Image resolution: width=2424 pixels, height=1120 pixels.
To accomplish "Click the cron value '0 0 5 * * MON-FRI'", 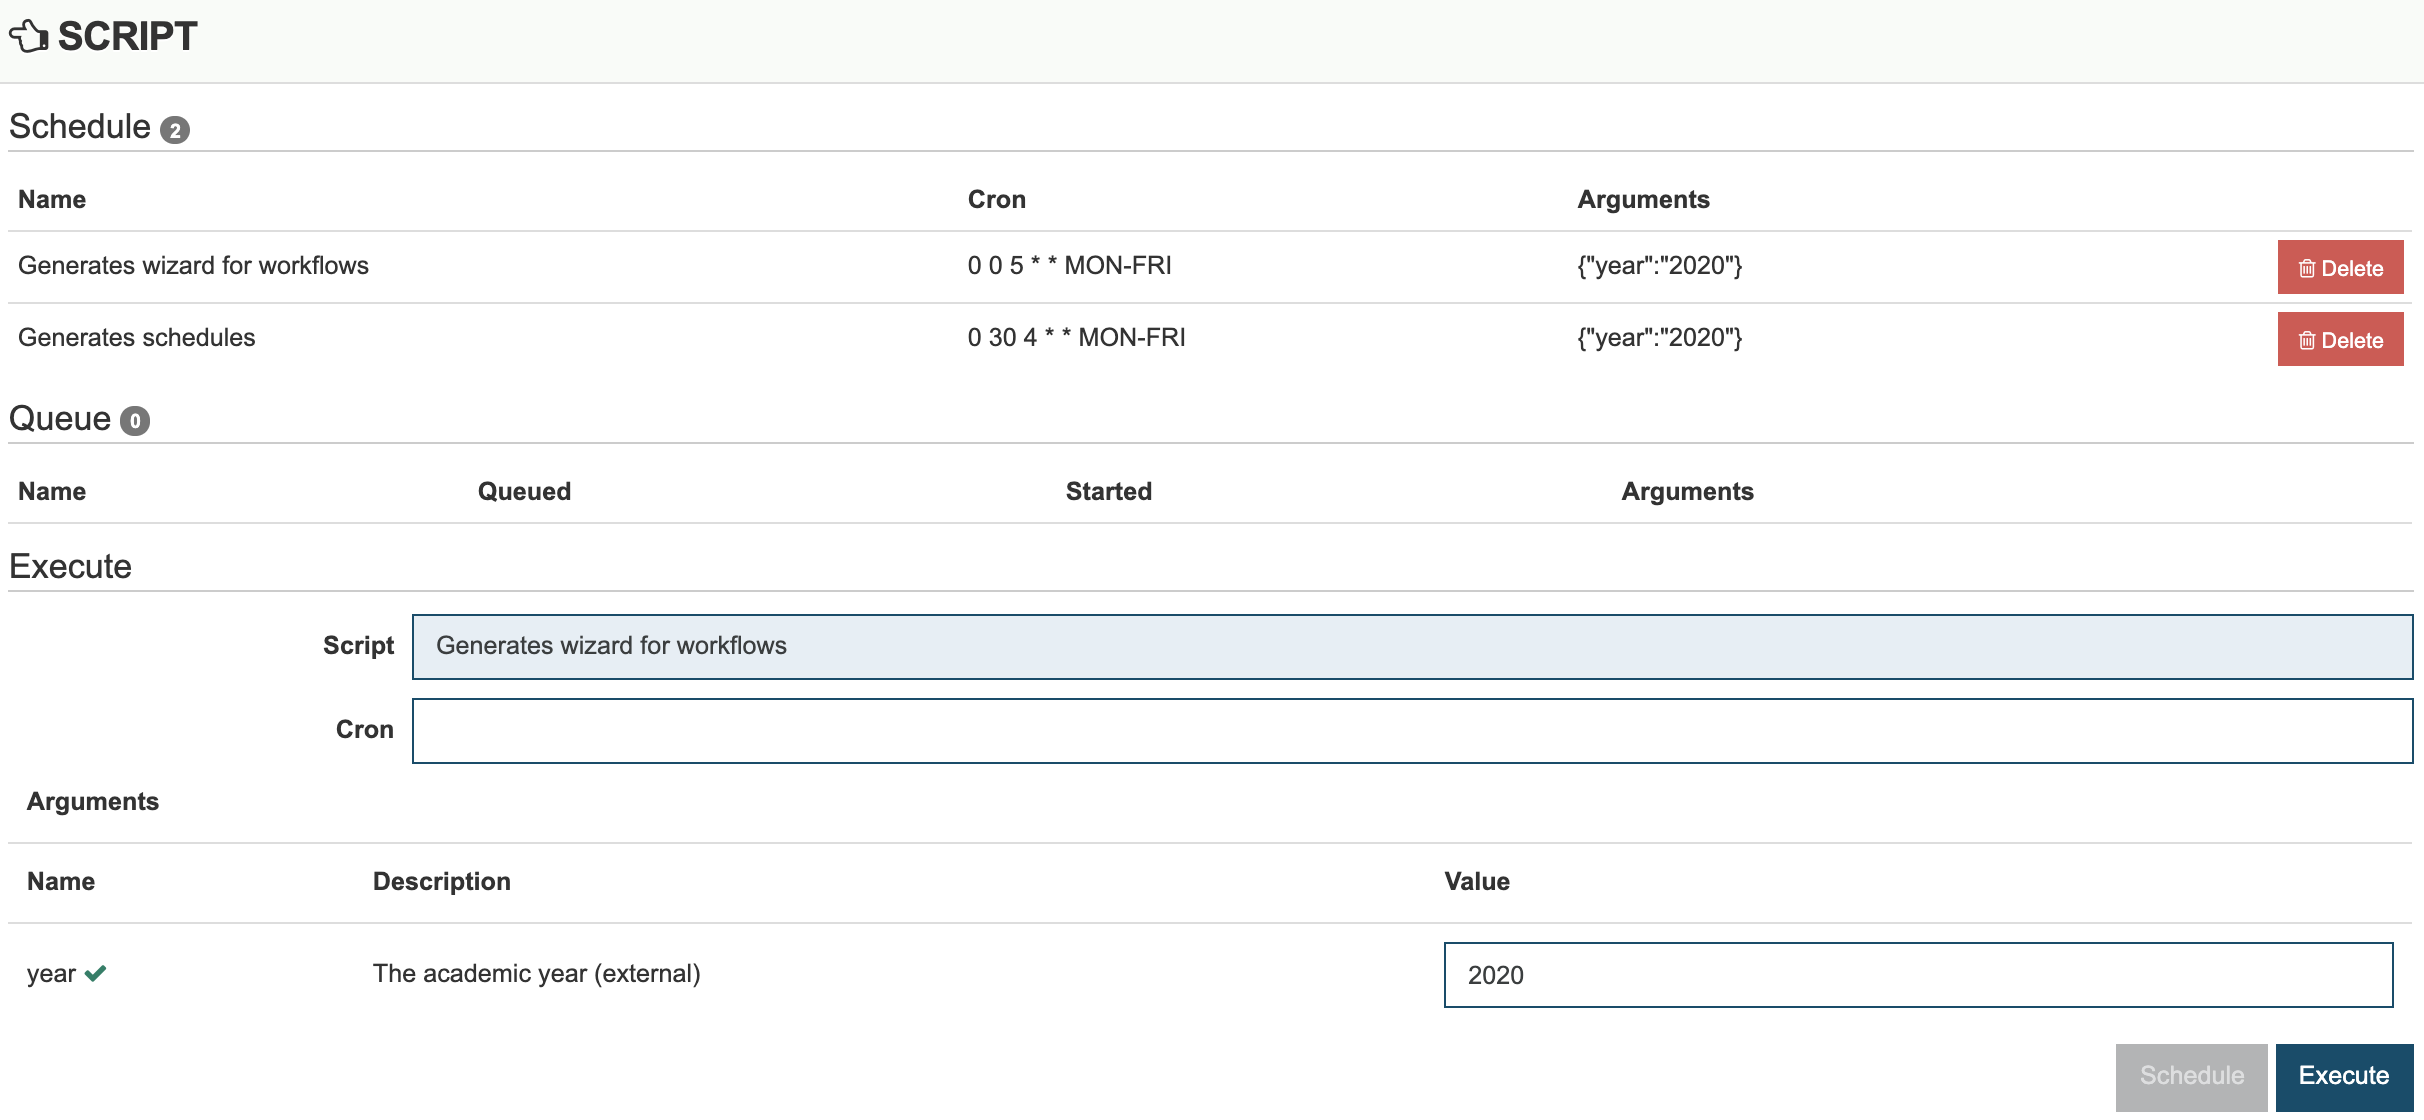I will click(1069, 265).
